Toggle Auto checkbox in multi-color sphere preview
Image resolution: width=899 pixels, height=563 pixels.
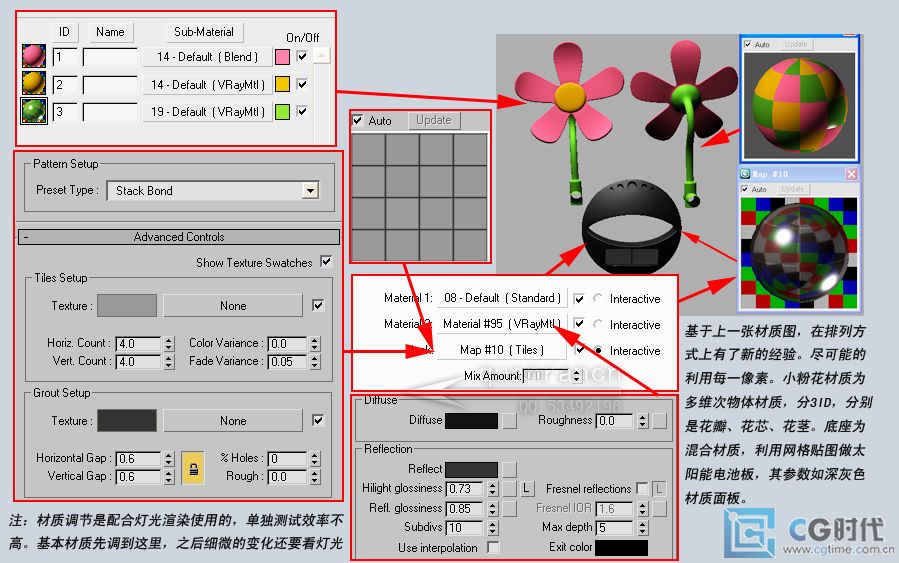tap(748, 44)
